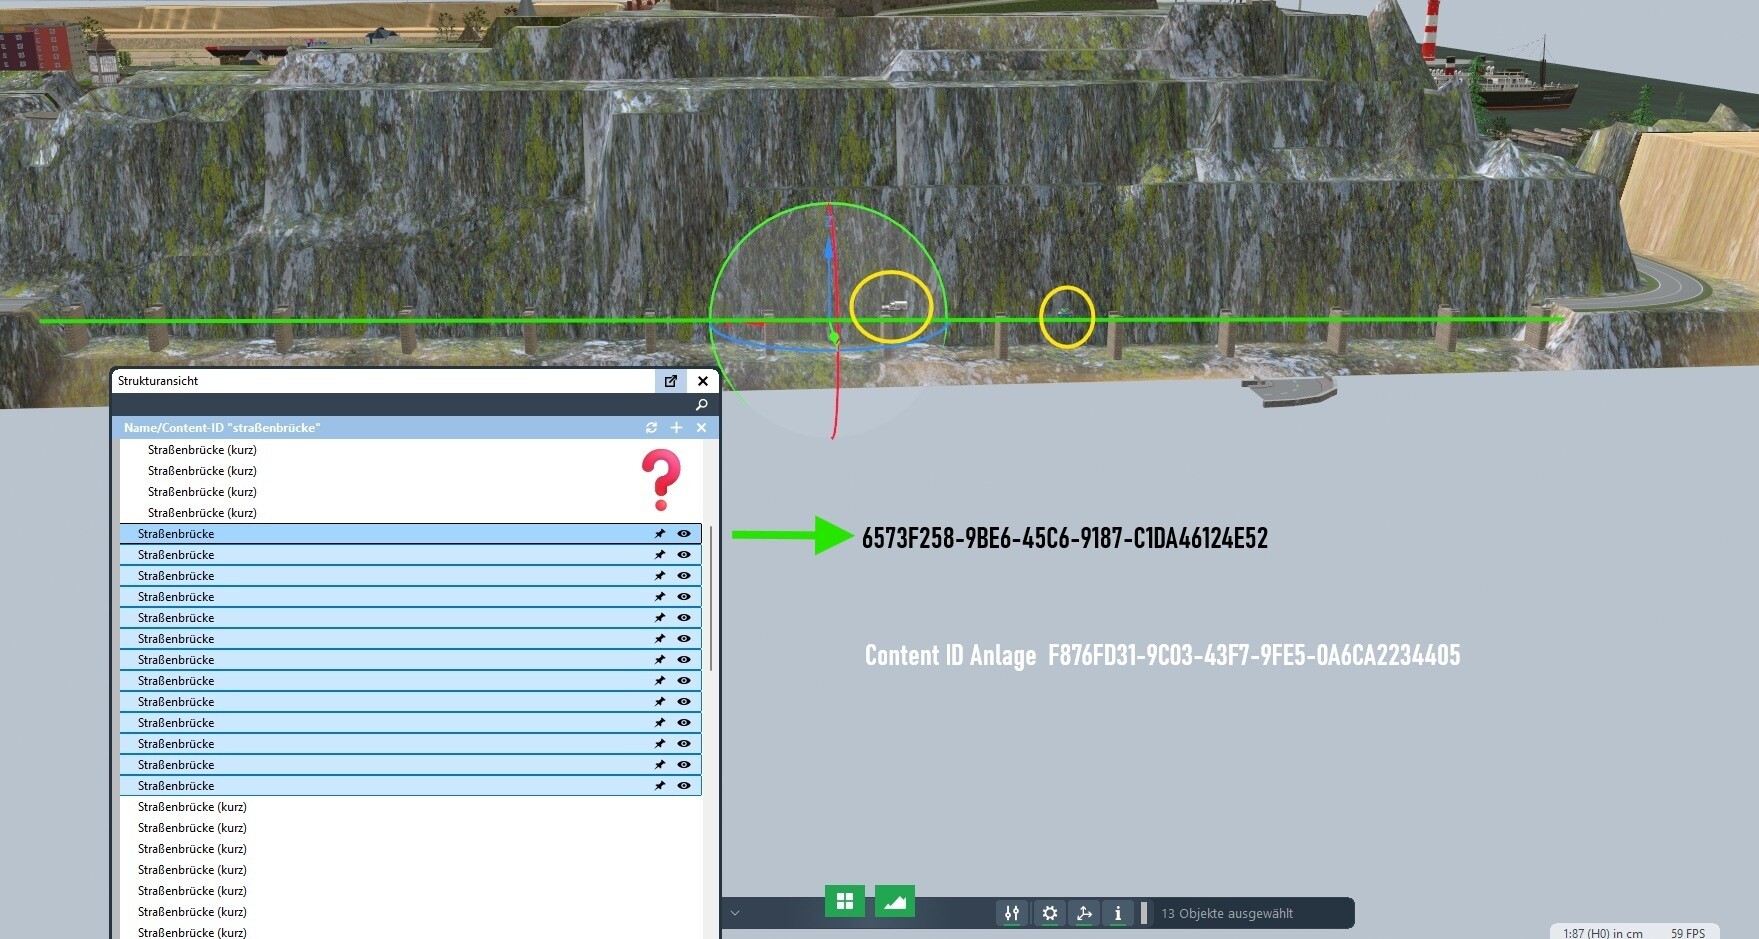Open the gear settings in bottom toolbar
The image size is (1759, 939).
point(1049,913)
